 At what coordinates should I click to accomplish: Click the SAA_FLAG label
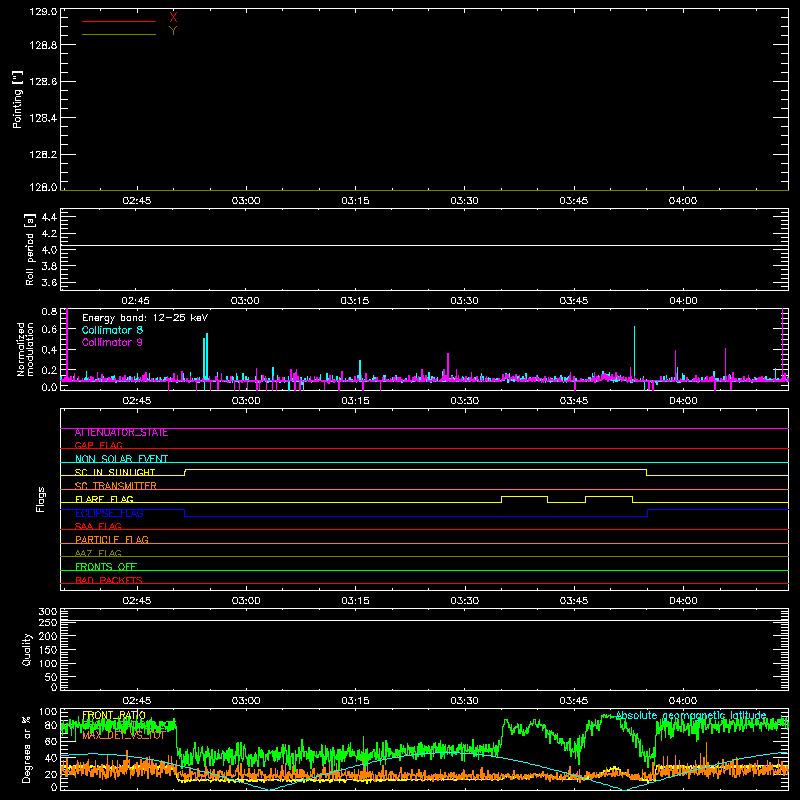[x=98, y=526]
